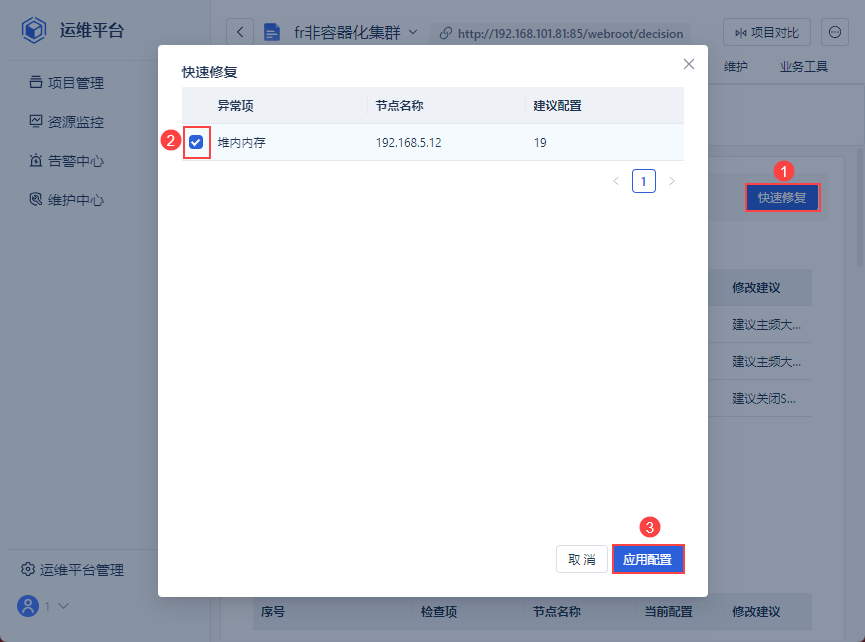Image resolution: width=865 pixels, height=642 pixels.
Task: Close the 快速修复 dialog
Action: (688, 64)
